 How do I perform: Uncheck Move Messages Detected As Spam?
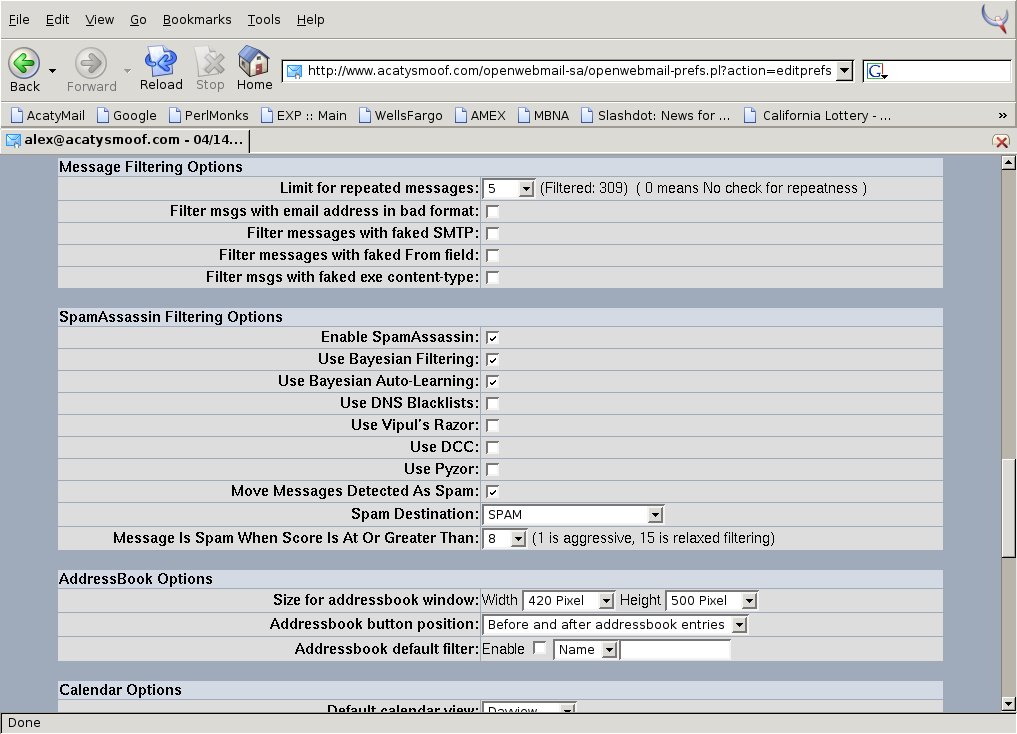coord(492,492)
